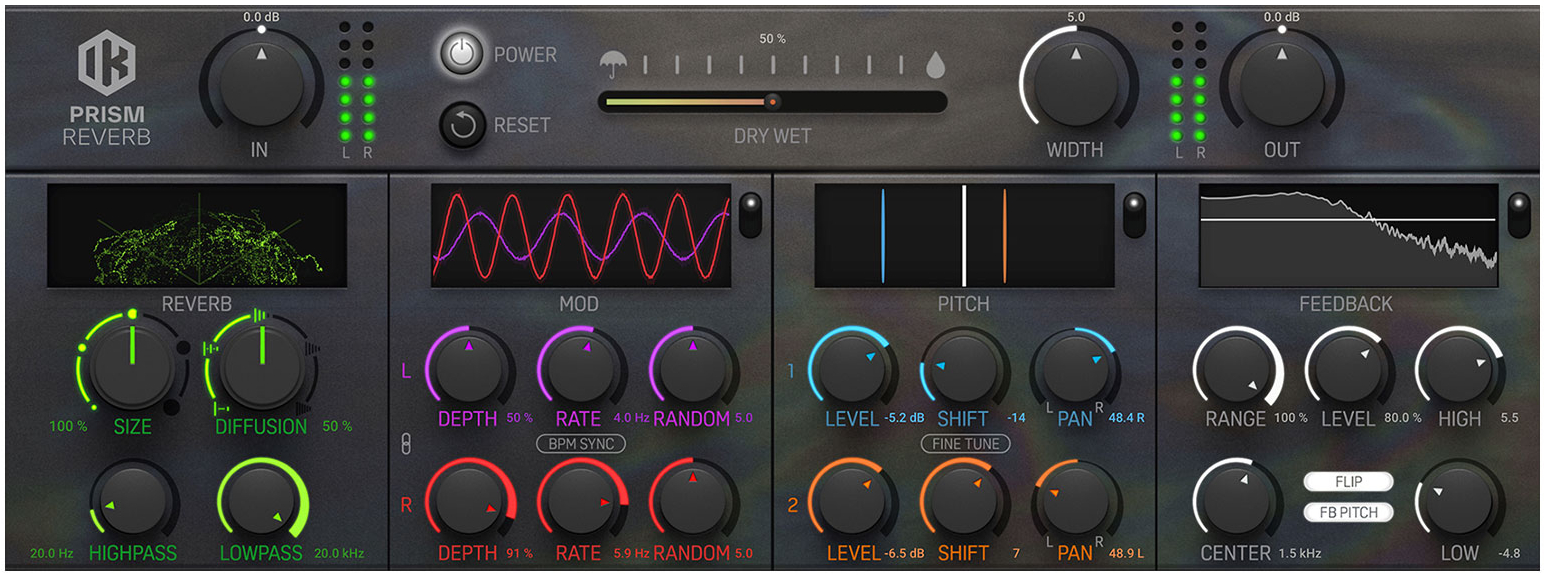Screen dimensions: 1544x575
Task: Click the red R RANDOM knob
Action: pos(693,501)
